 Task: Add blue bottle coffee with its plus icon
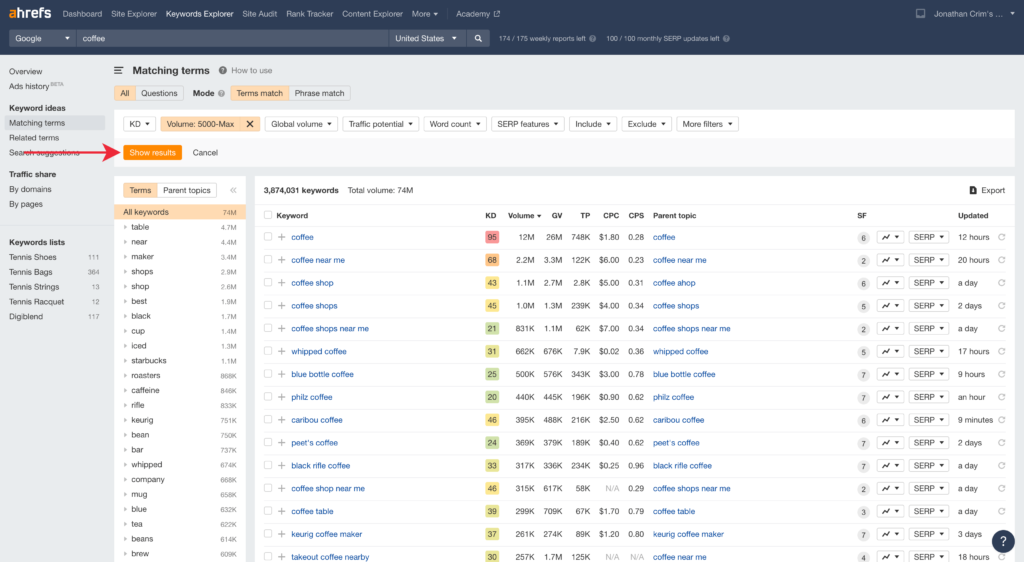click(281, 374)
